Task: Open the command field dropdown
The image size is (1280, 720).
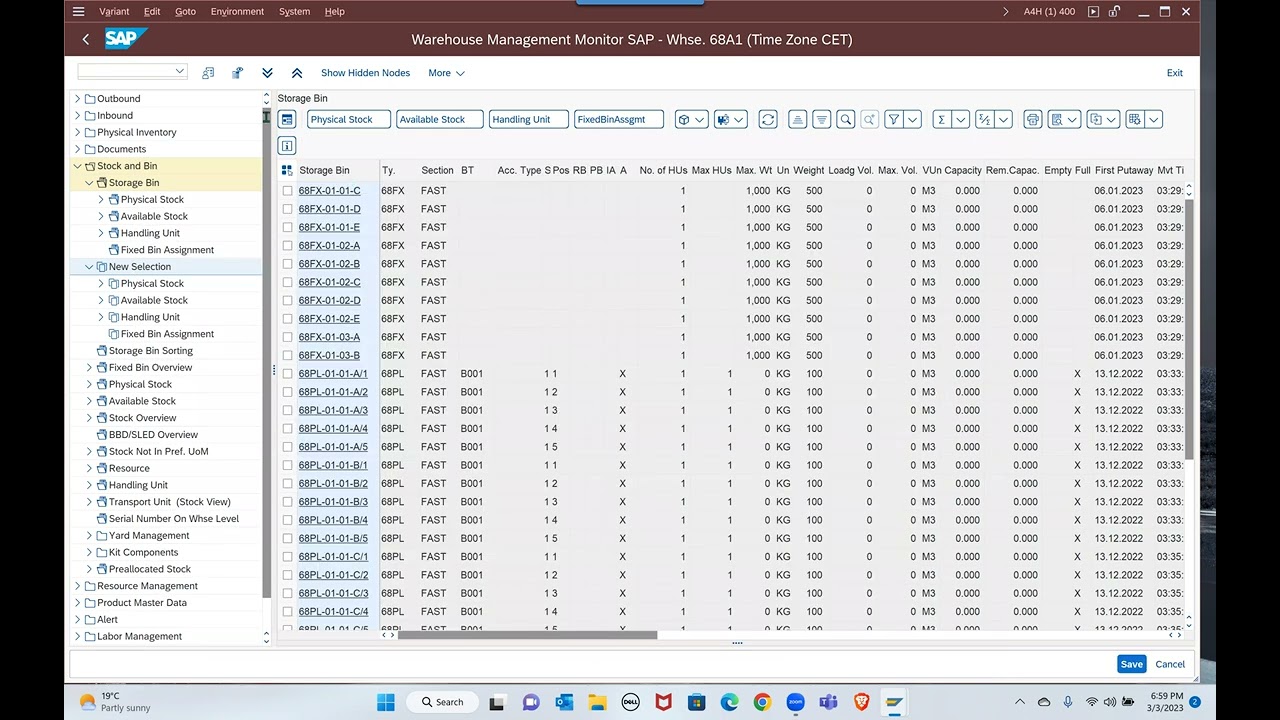Action: 180,71
